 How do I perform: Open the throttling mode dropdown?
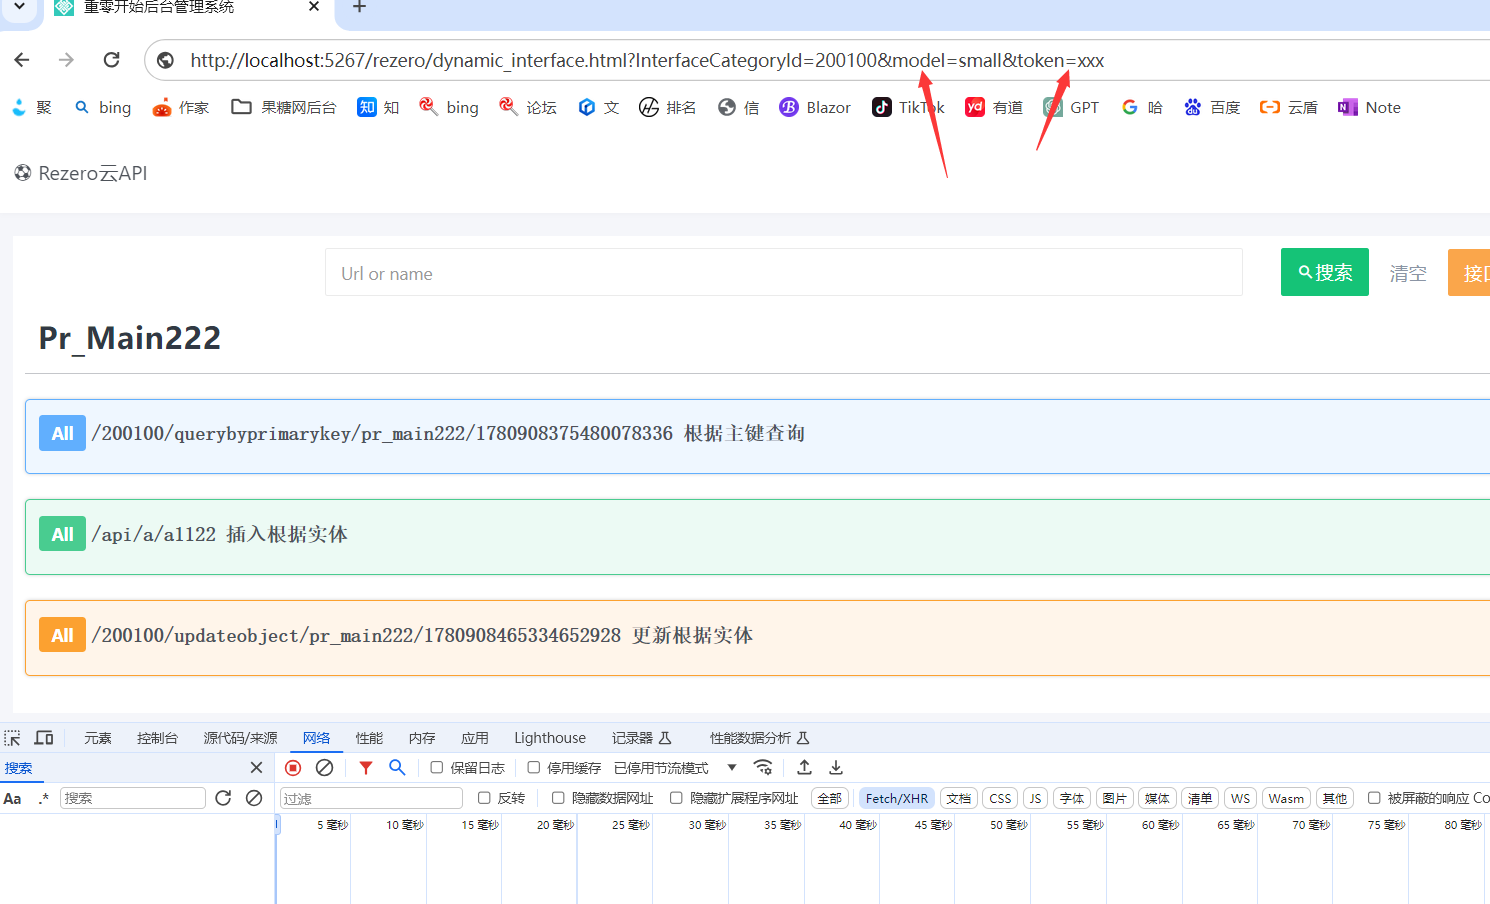tap(732, 768)
